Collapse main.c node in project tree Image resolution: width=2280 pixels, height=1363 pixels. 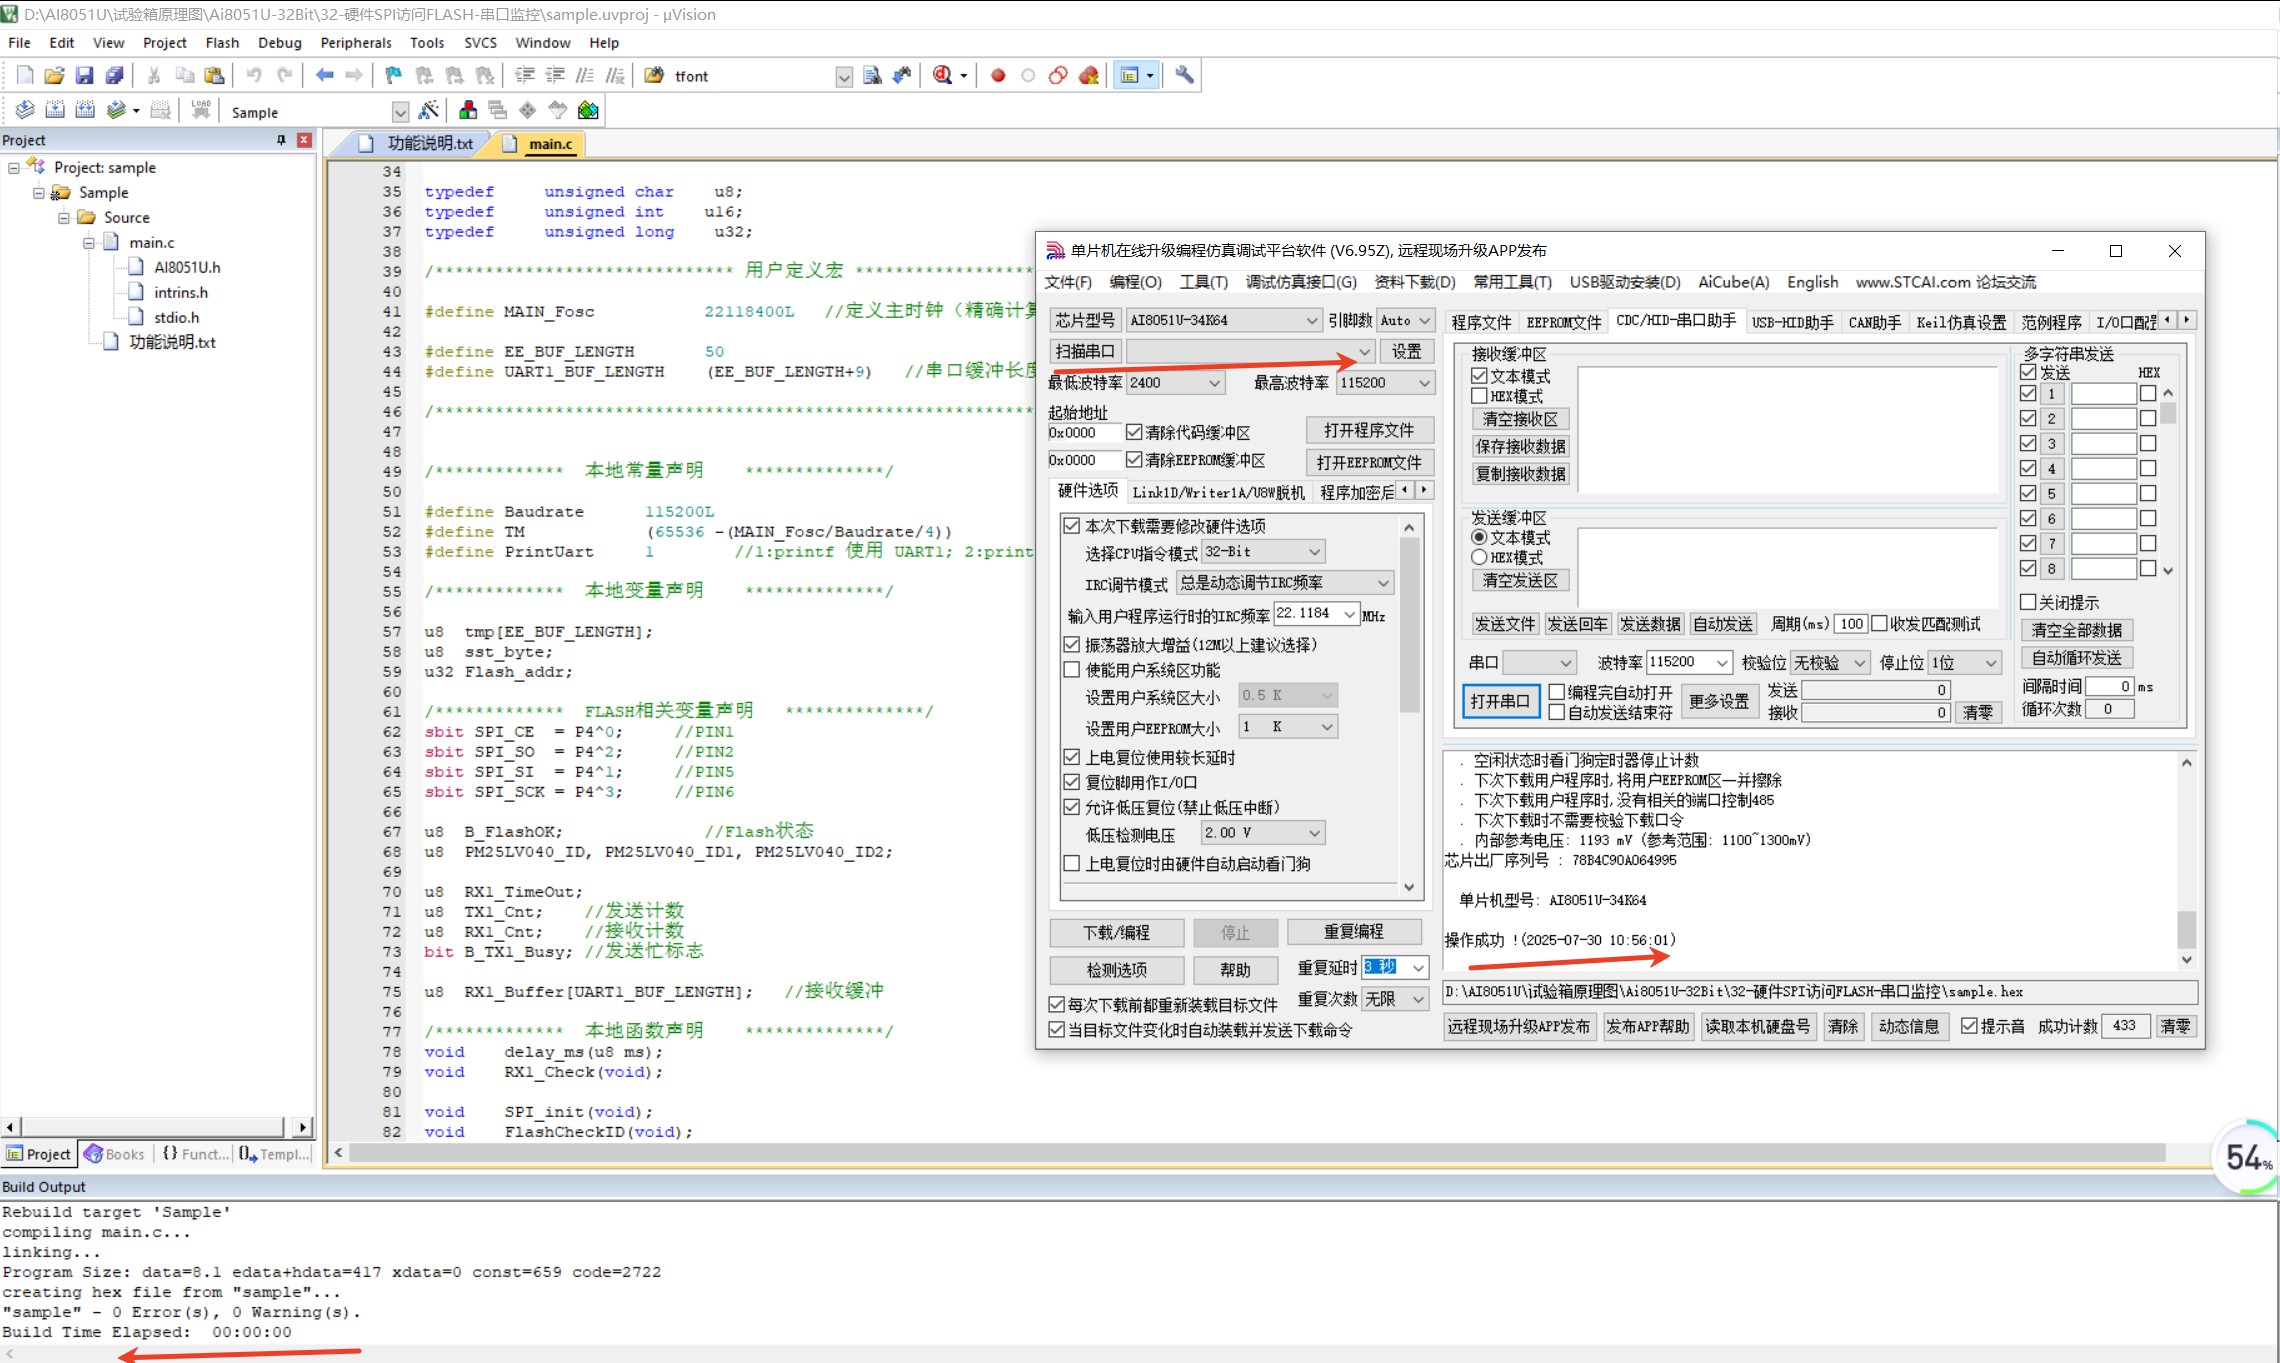click(89, 242)
